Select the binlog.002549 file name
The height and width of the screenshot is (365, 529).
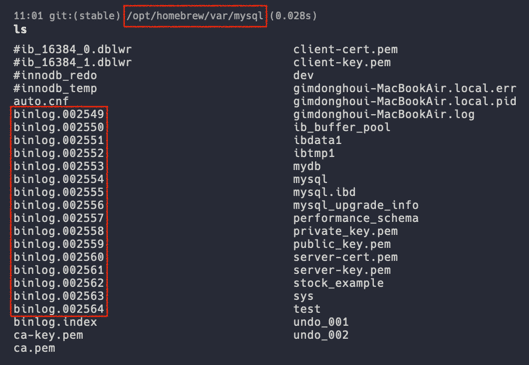point(59,114)
